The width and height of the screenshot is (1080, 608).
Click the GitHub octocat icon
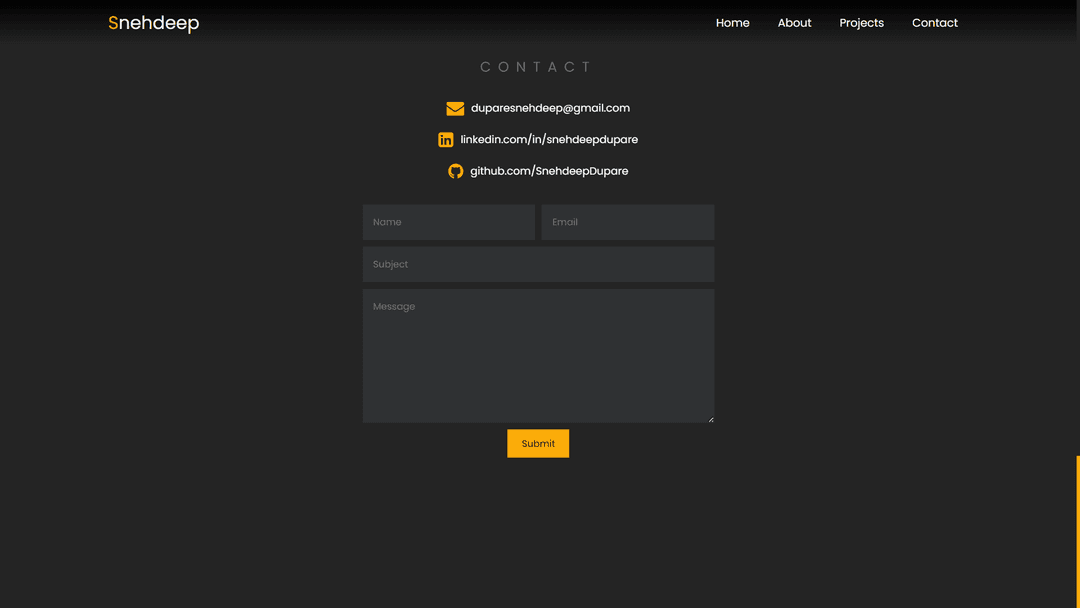(455, 171)
